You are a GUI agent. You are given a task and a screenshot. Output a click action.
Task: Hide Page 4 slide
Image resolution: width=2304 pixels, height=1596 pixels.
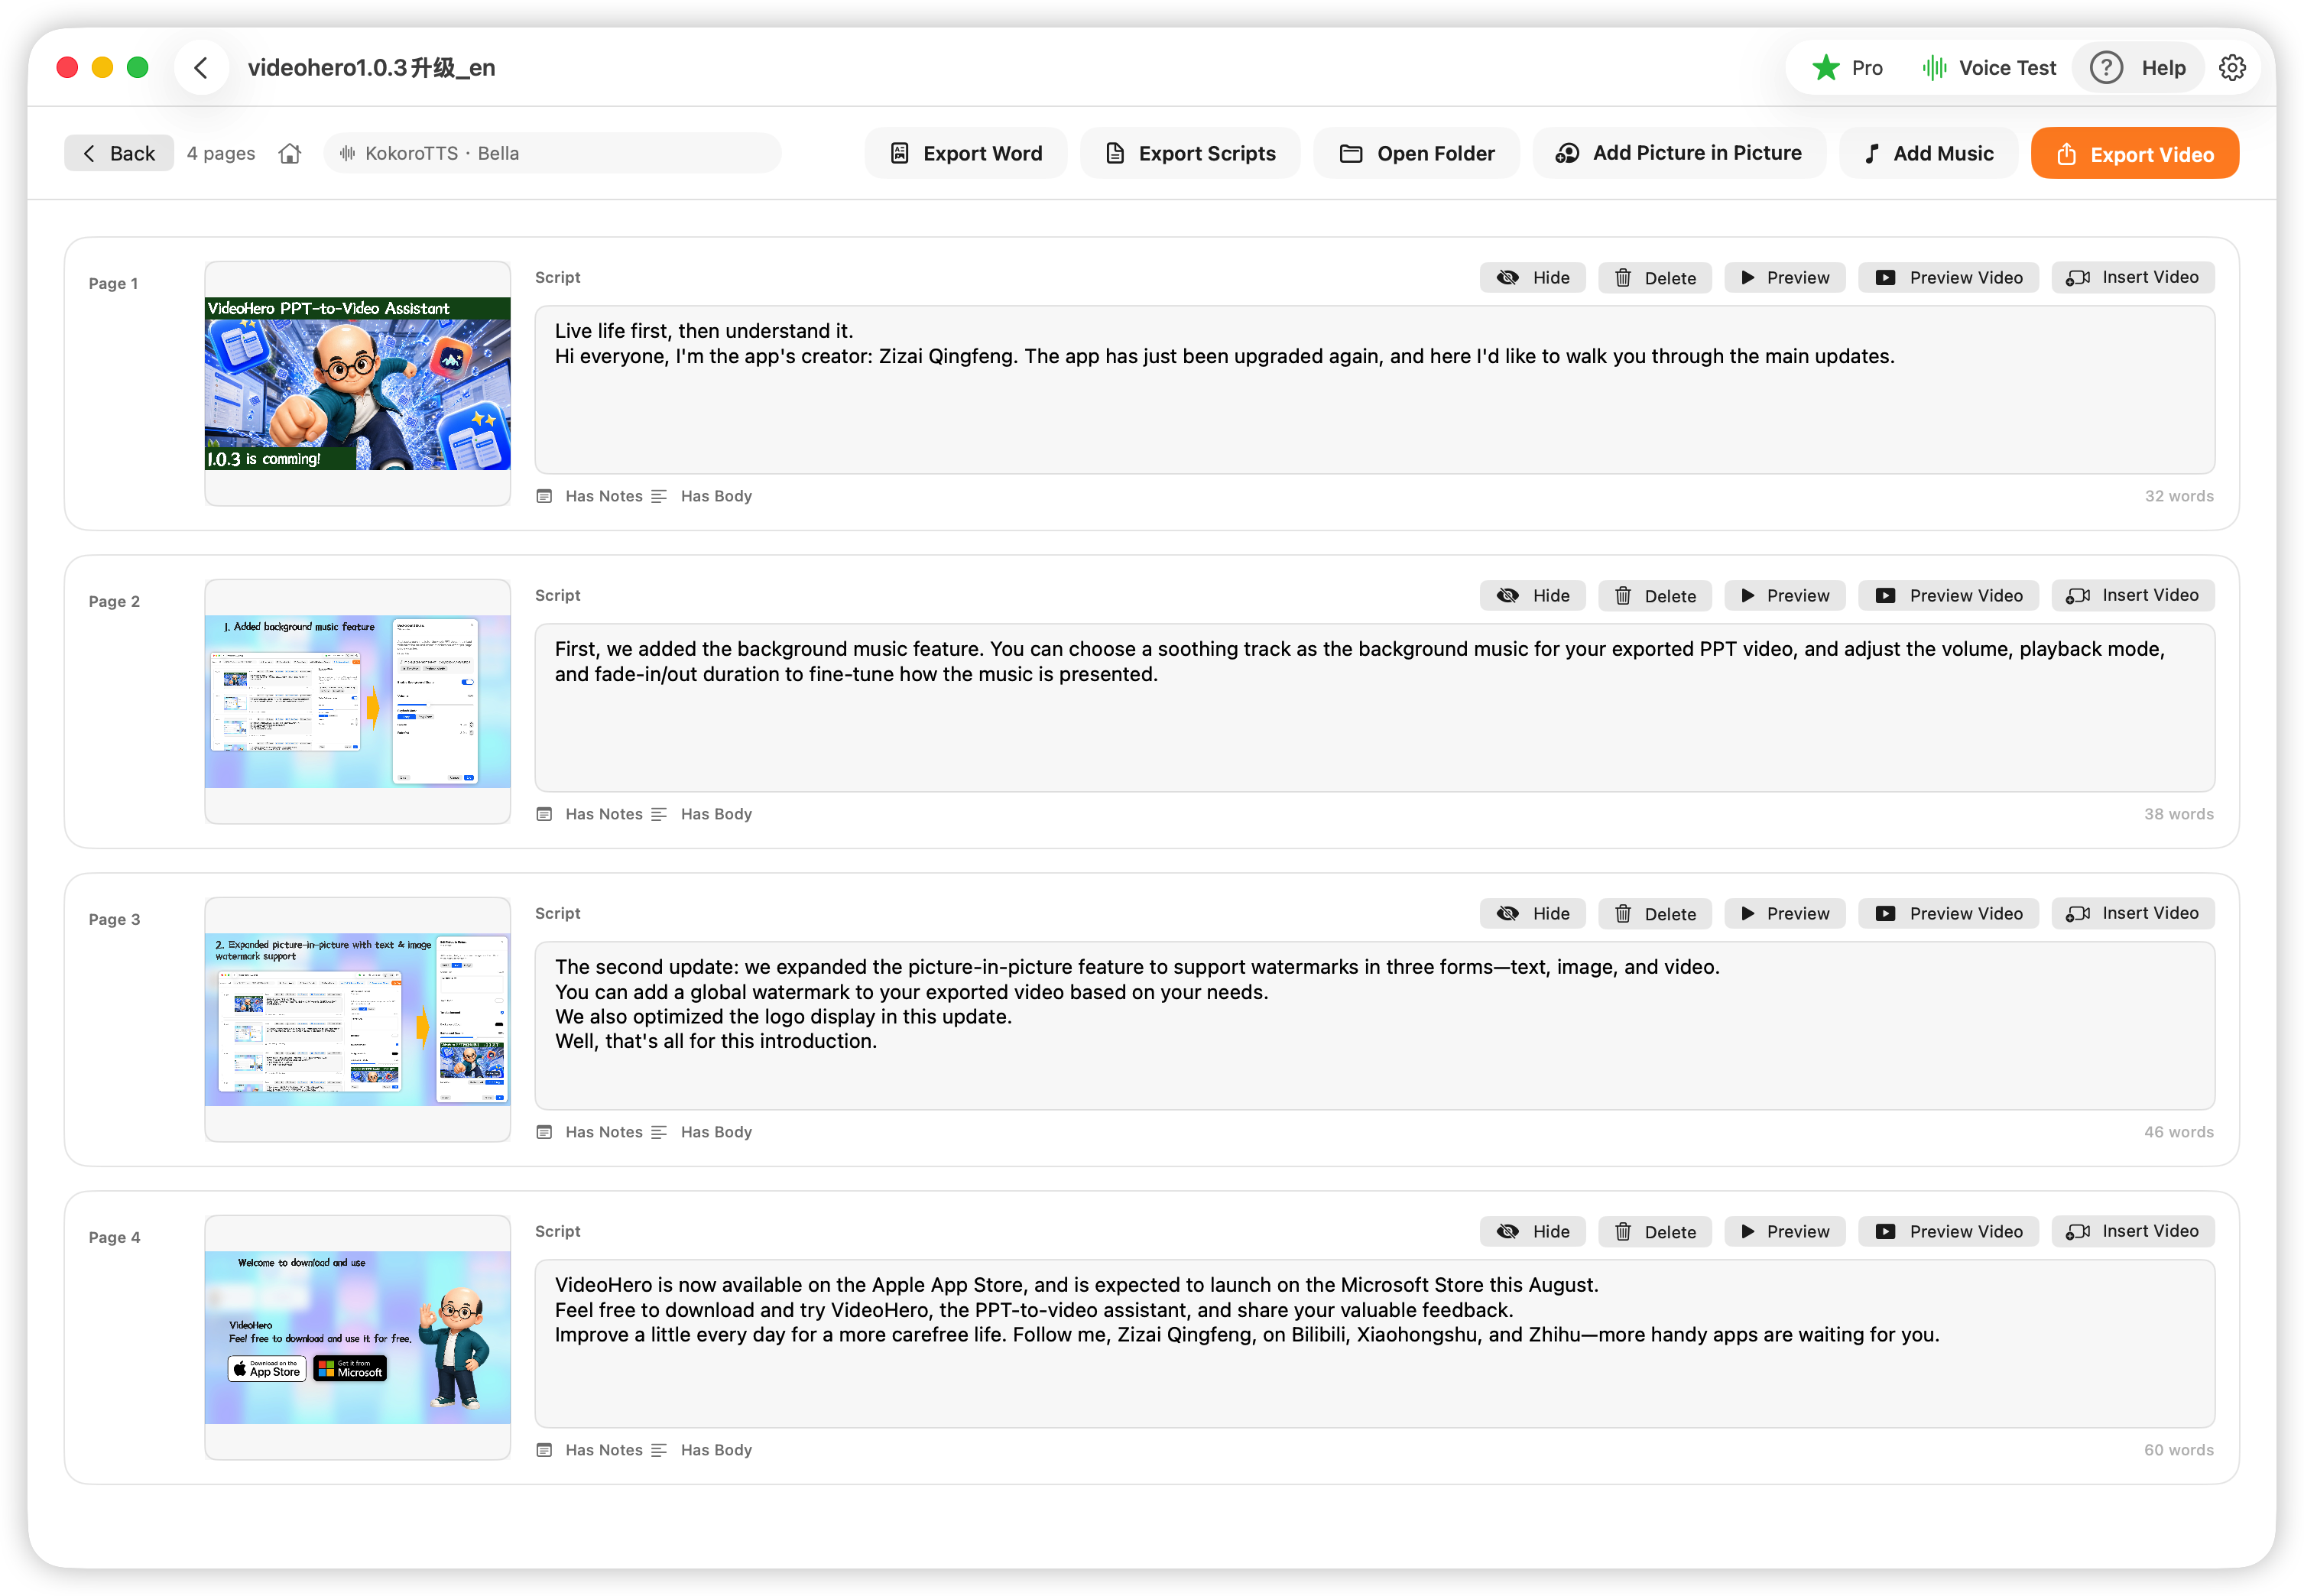click(1532, 1232)
